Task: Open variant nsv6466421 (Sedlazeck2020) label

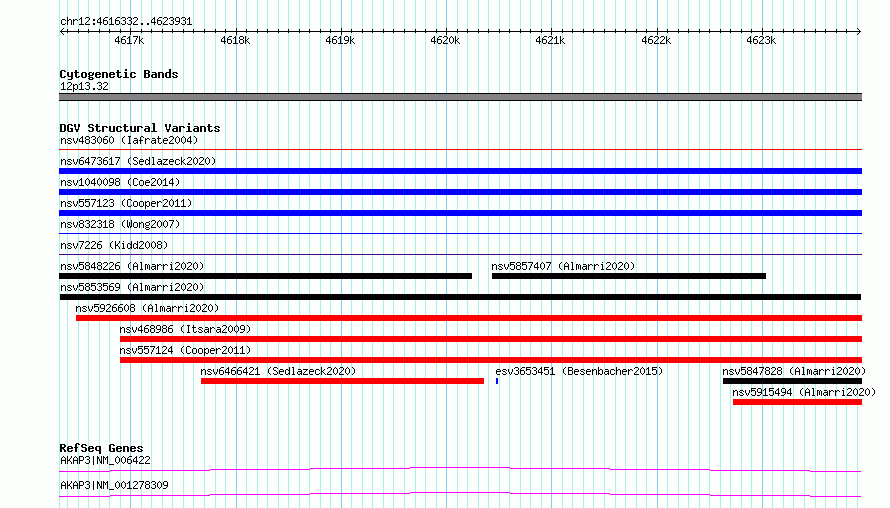Action: (x=278, y=371)
